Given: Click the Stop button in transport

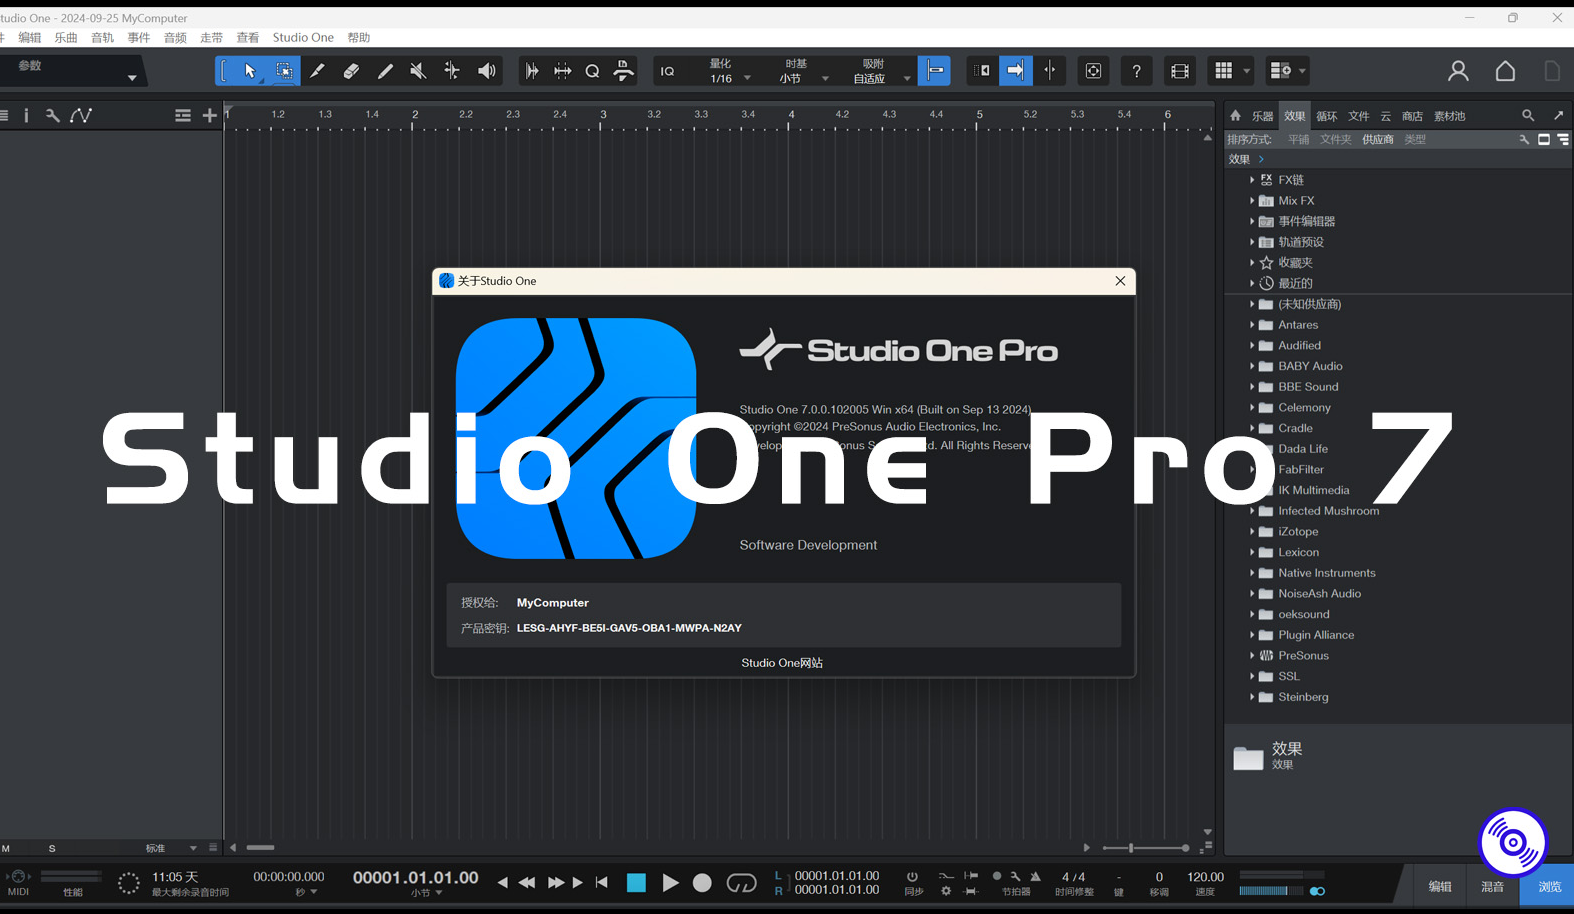Looking at the screenshot, I should 636,883.
